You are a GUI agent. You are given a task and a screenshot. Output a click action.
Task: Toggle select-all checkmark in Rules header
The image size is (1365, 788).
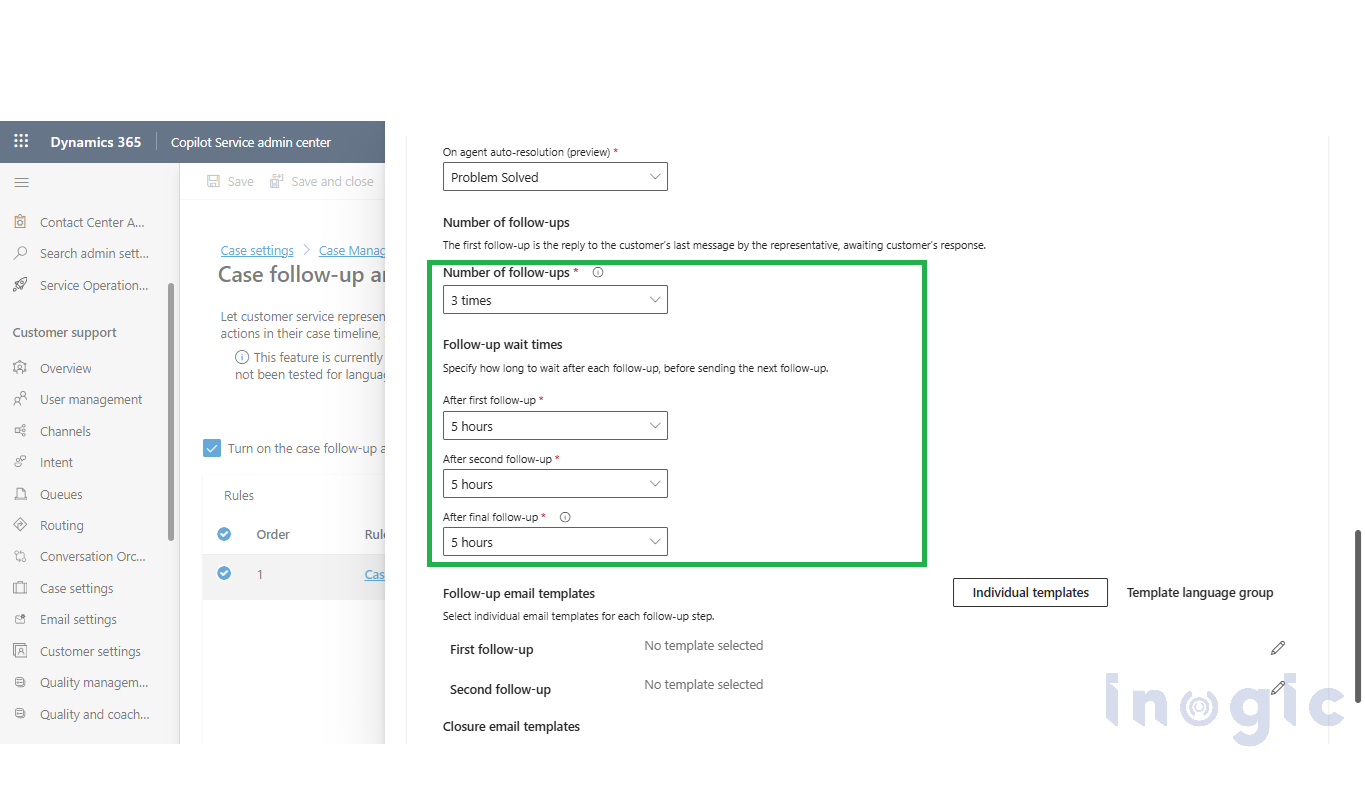[224, 534]
